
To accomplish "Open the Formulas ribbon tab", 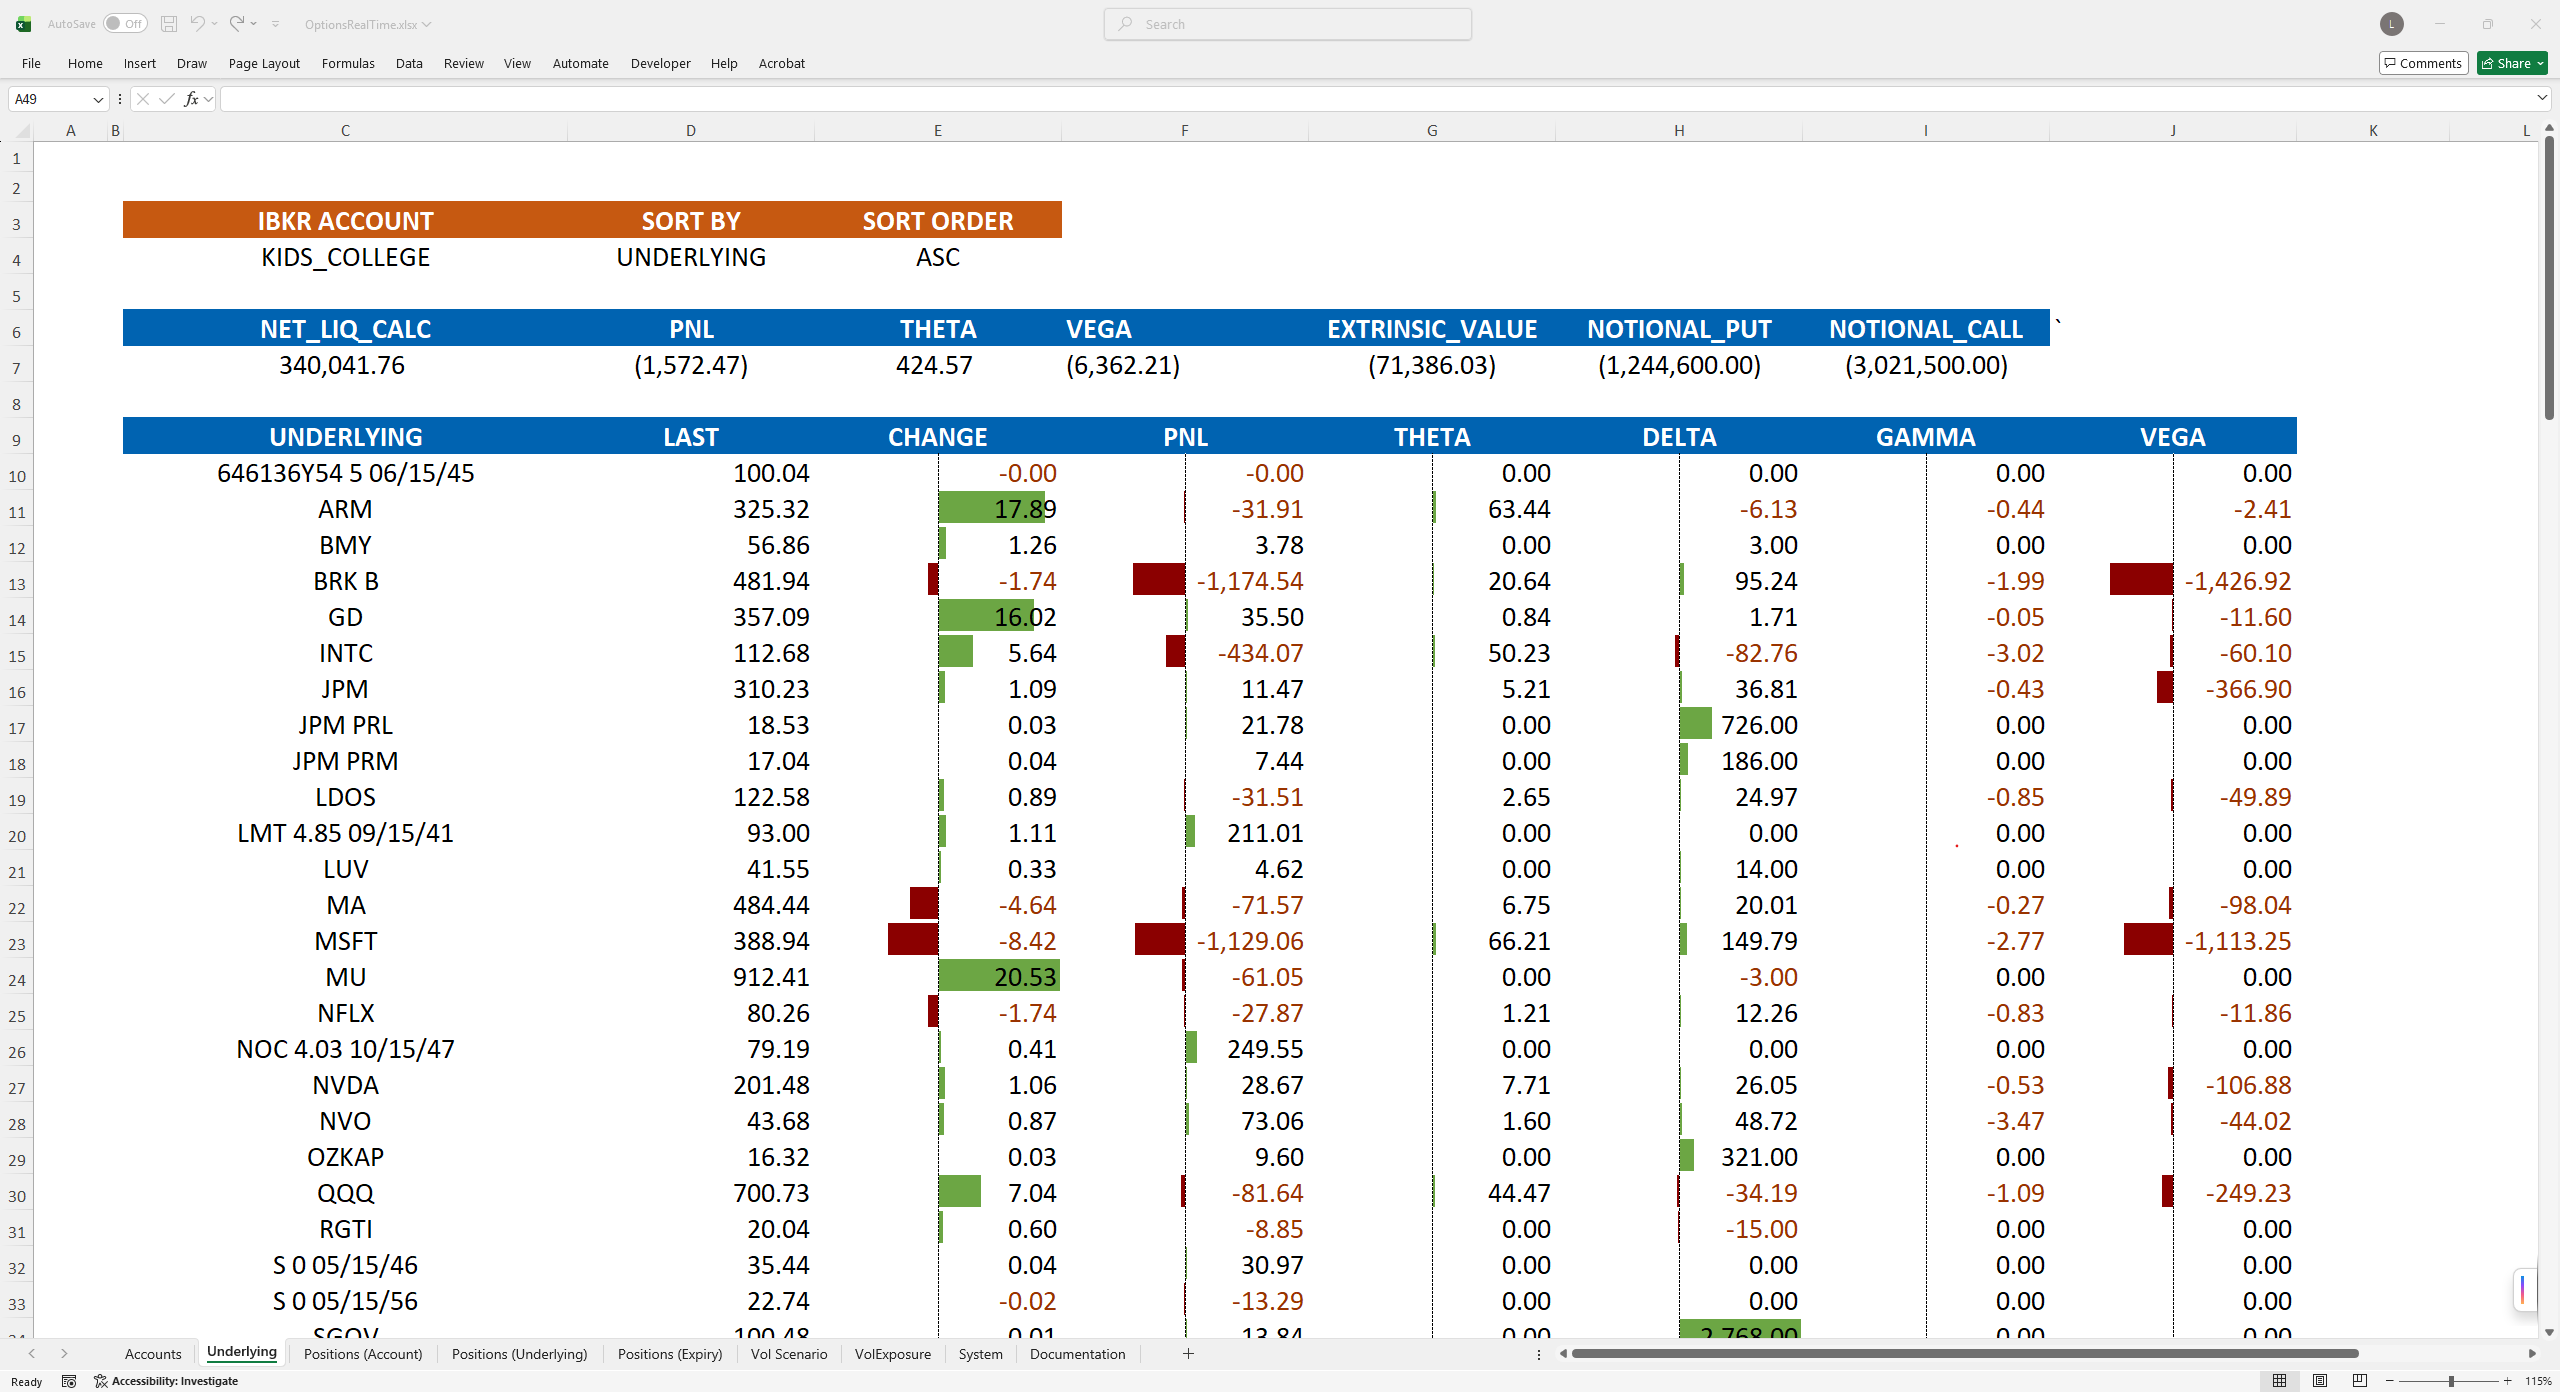I will 348,63.
